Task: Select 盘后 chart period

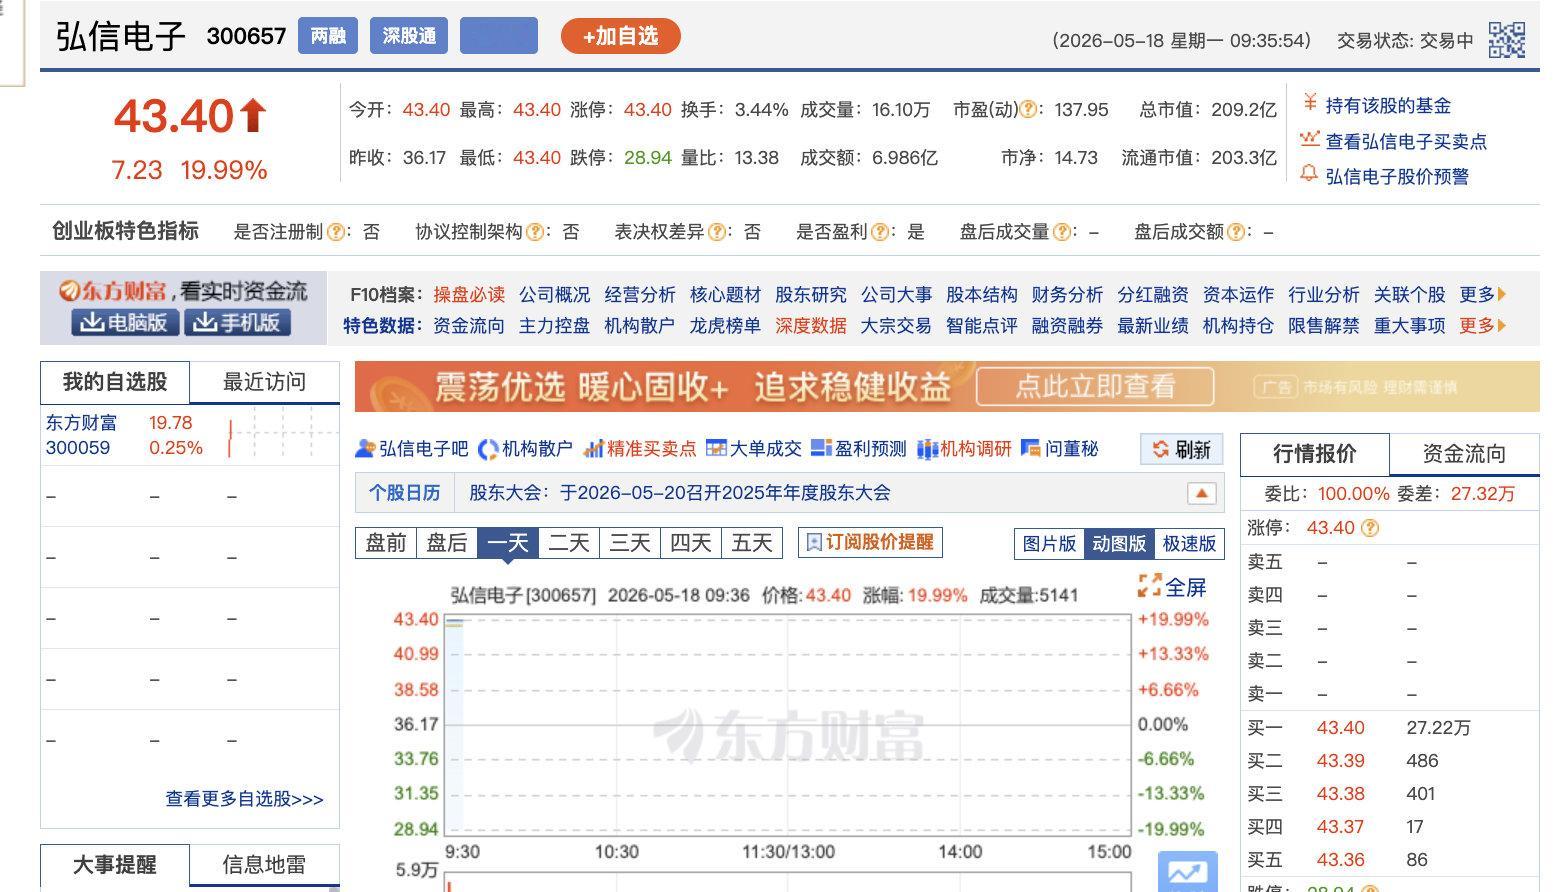Action: pyautogui.click(x=447, y=543)
